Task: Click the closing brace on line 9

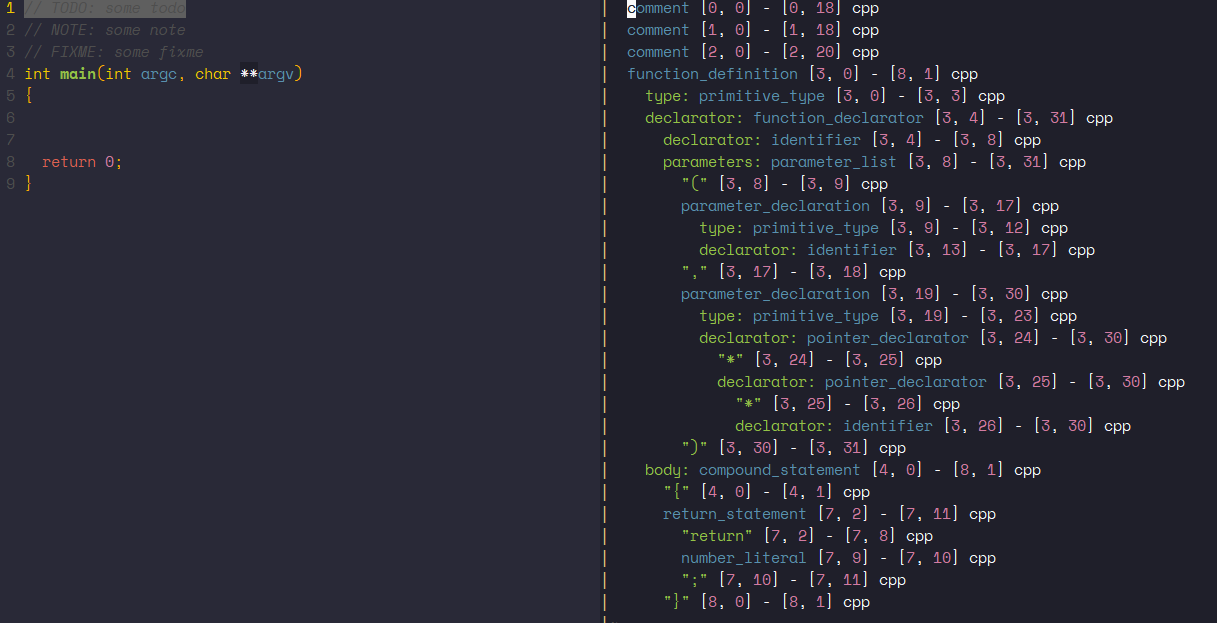Action: (28, 183)
